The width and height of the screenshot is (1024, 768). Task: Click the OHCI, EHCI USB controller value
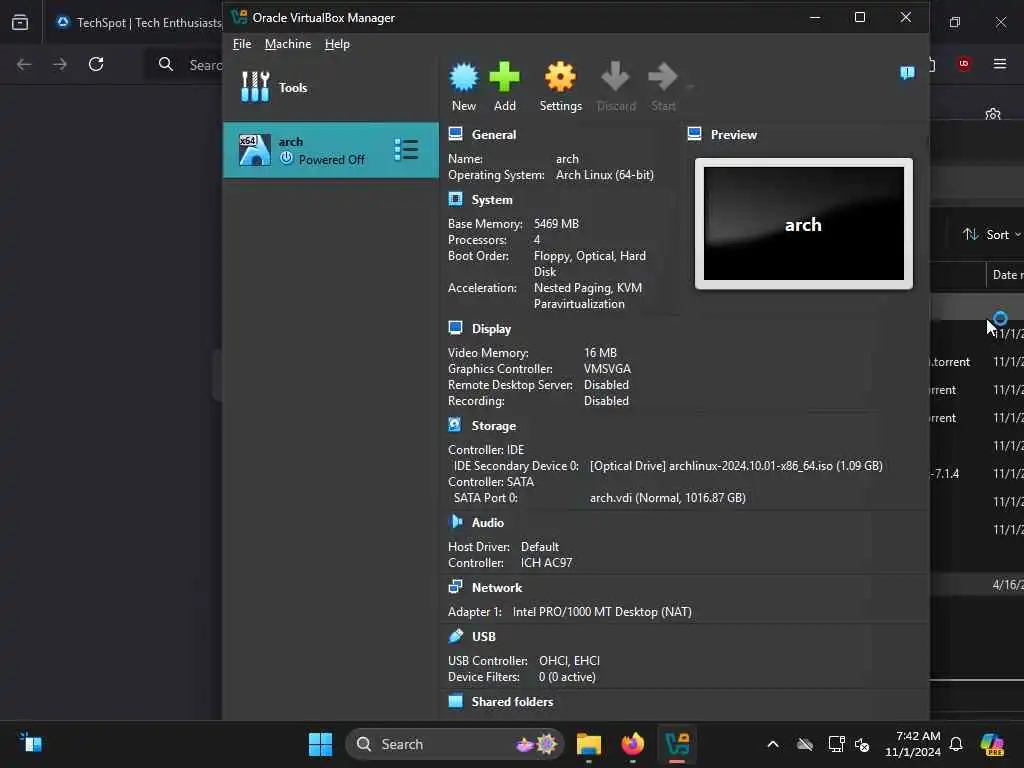pos(569,661)
